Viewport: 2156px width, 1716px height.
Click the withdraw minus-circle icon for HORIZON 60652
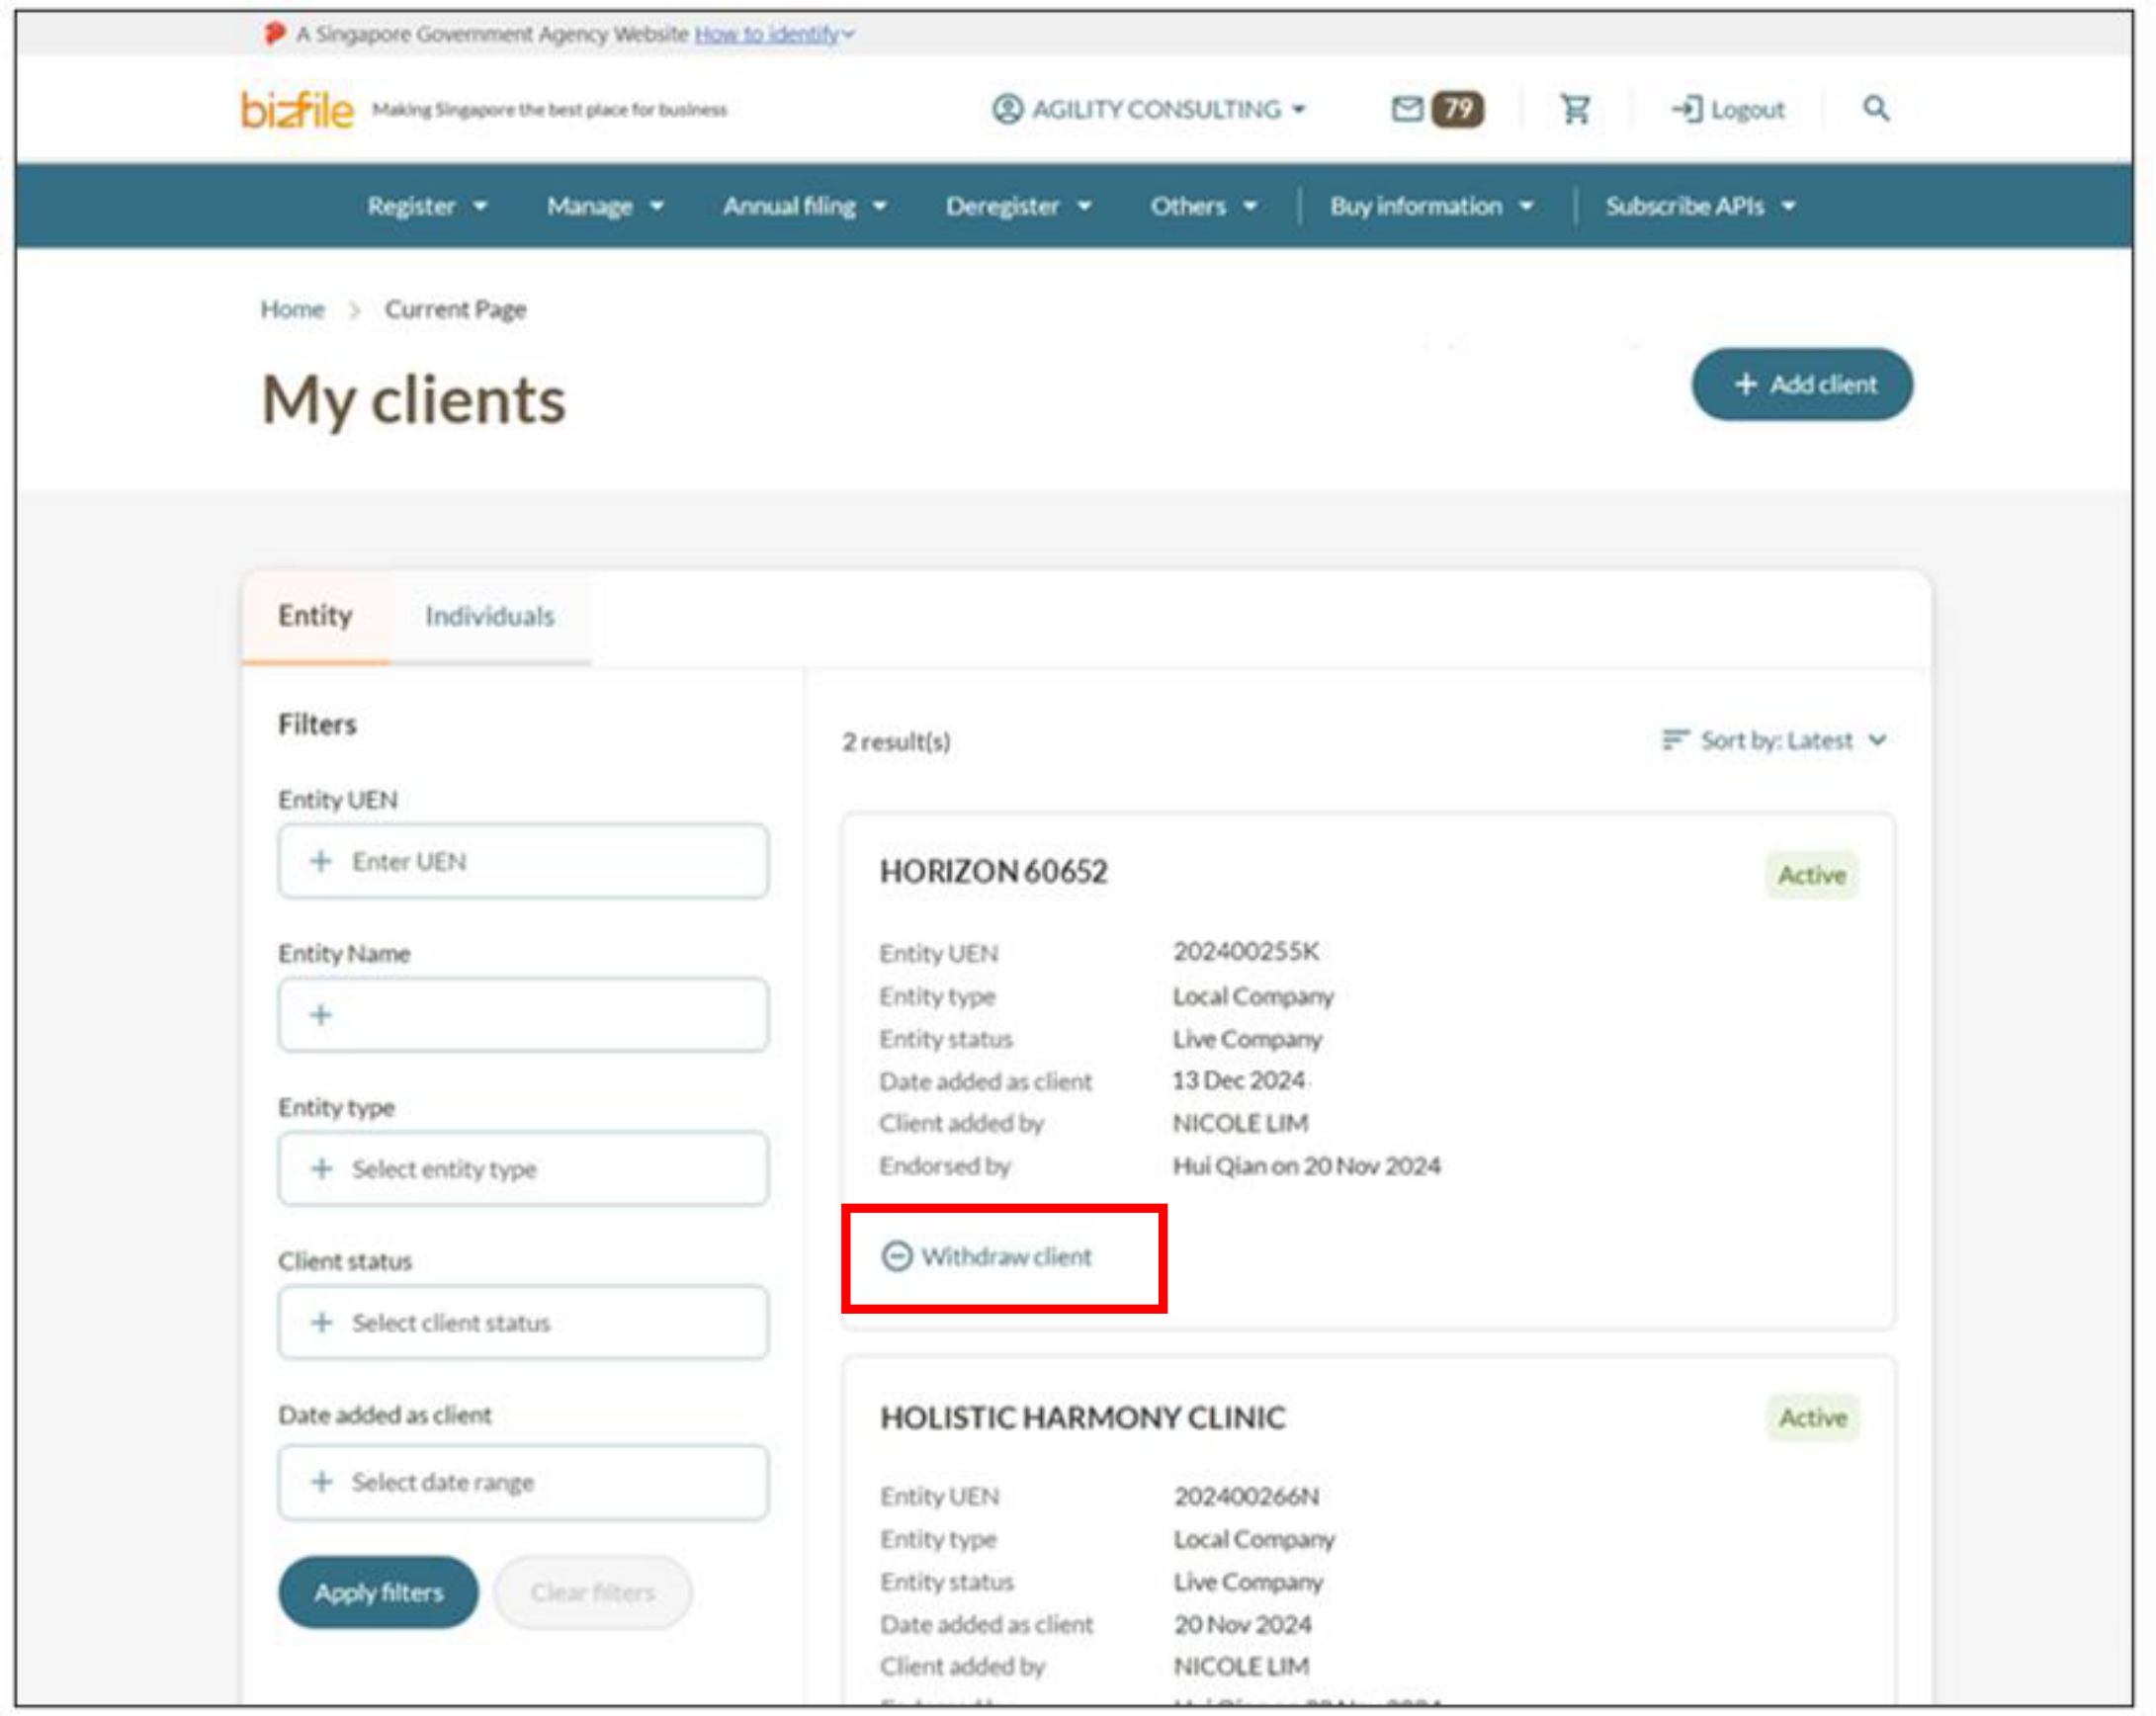point(896,1255)
